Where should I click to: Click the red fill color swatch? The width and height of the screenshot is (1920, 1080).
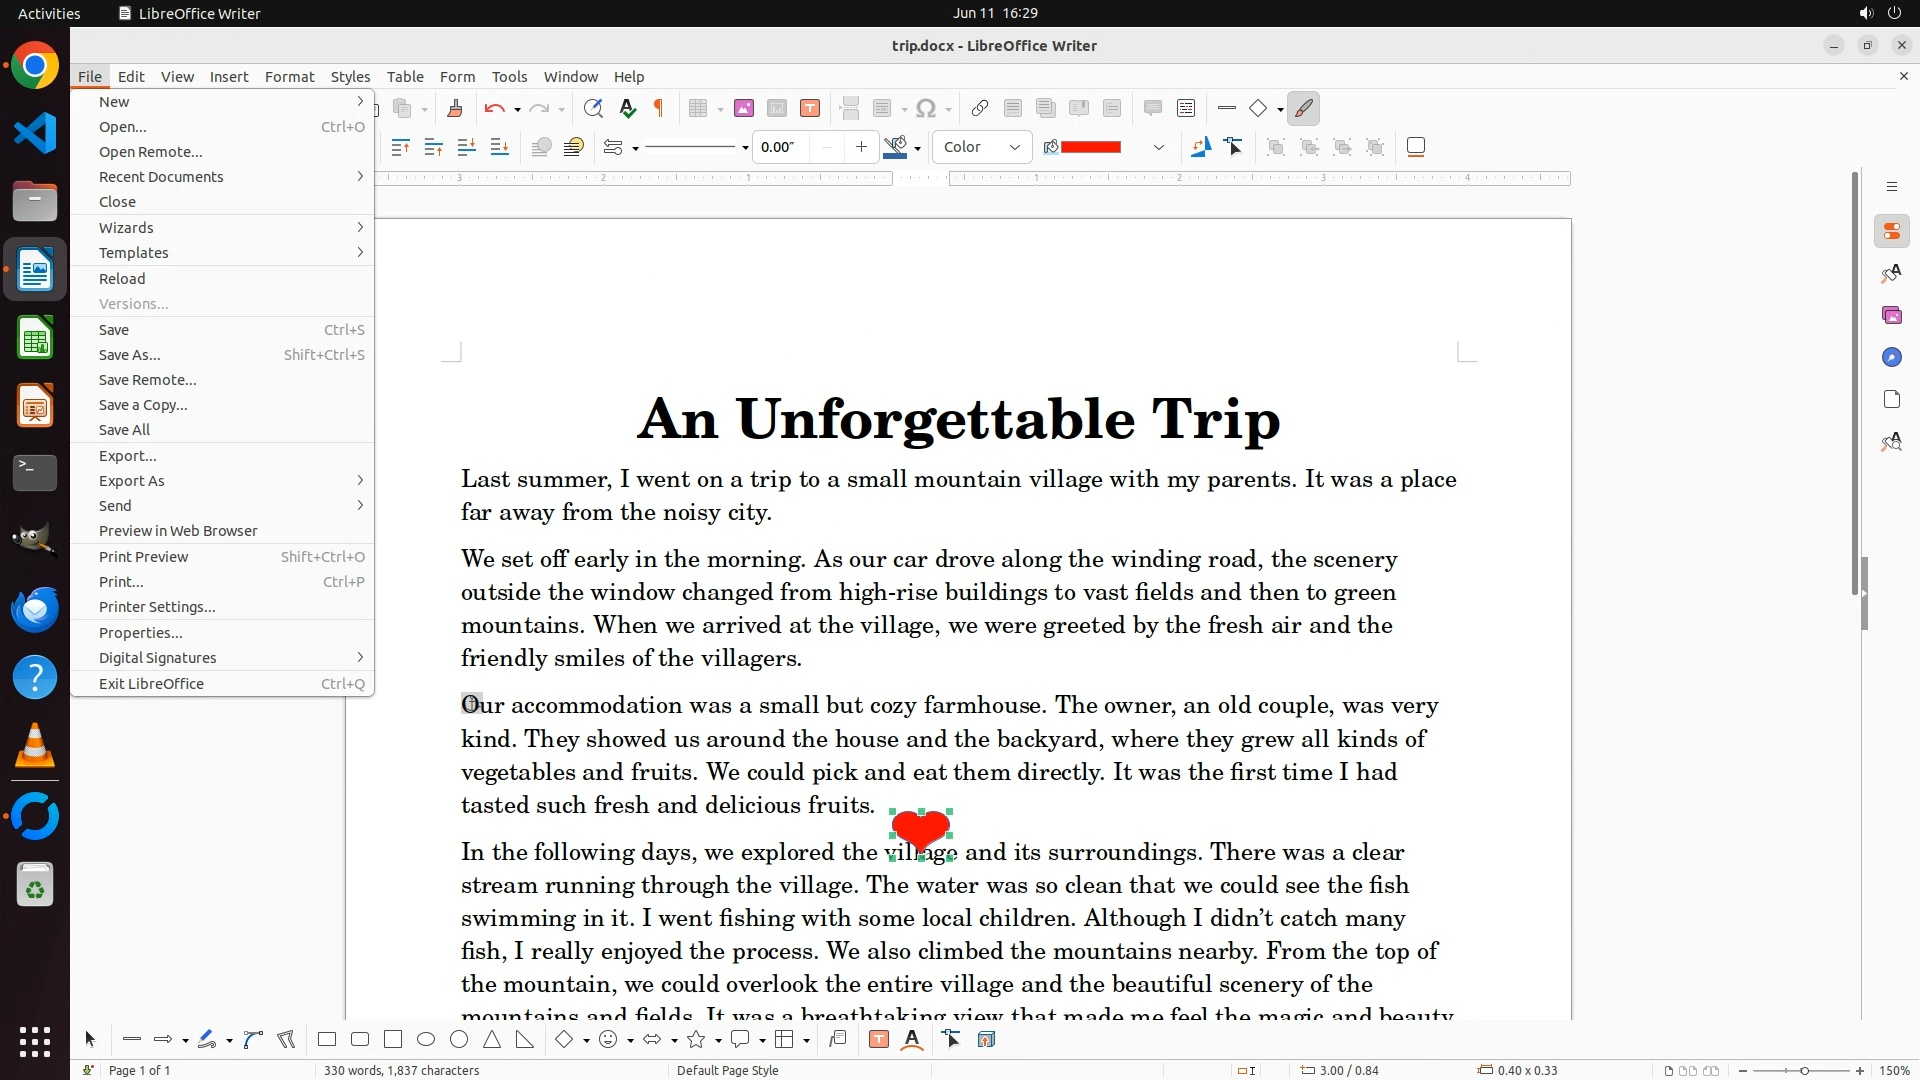pyautogui.click(x=1090, y=147)
